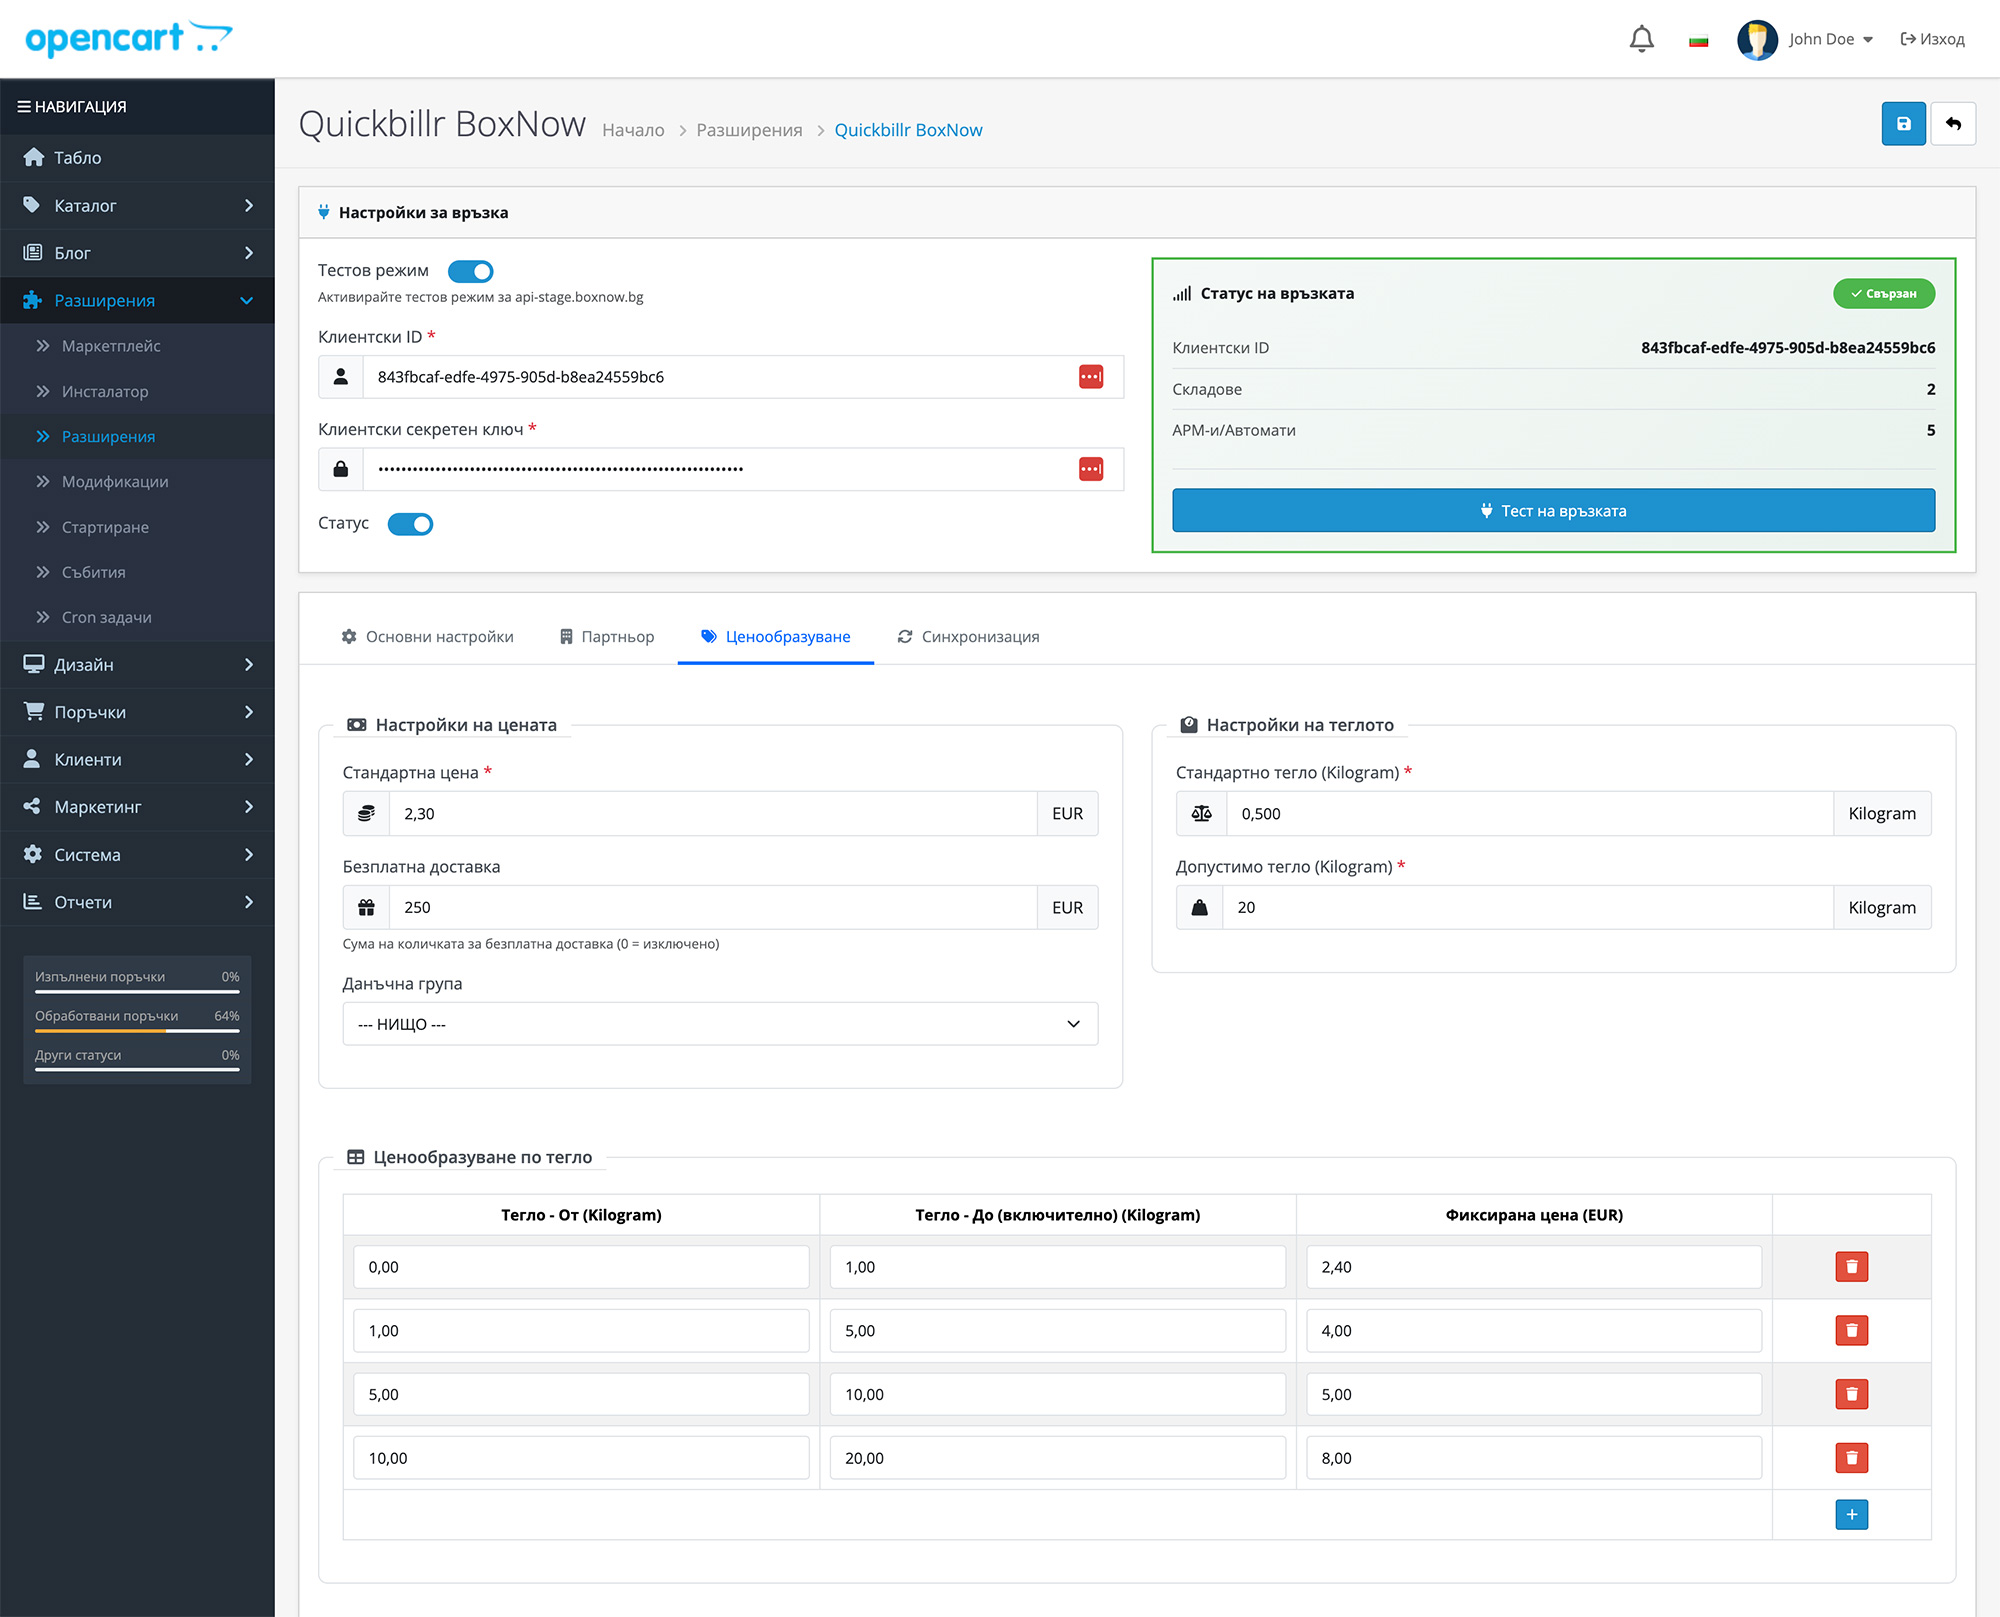The image size is (2000, 1617).
Task: Add new weight pricing row
Action: (x=1851, y=1514)
